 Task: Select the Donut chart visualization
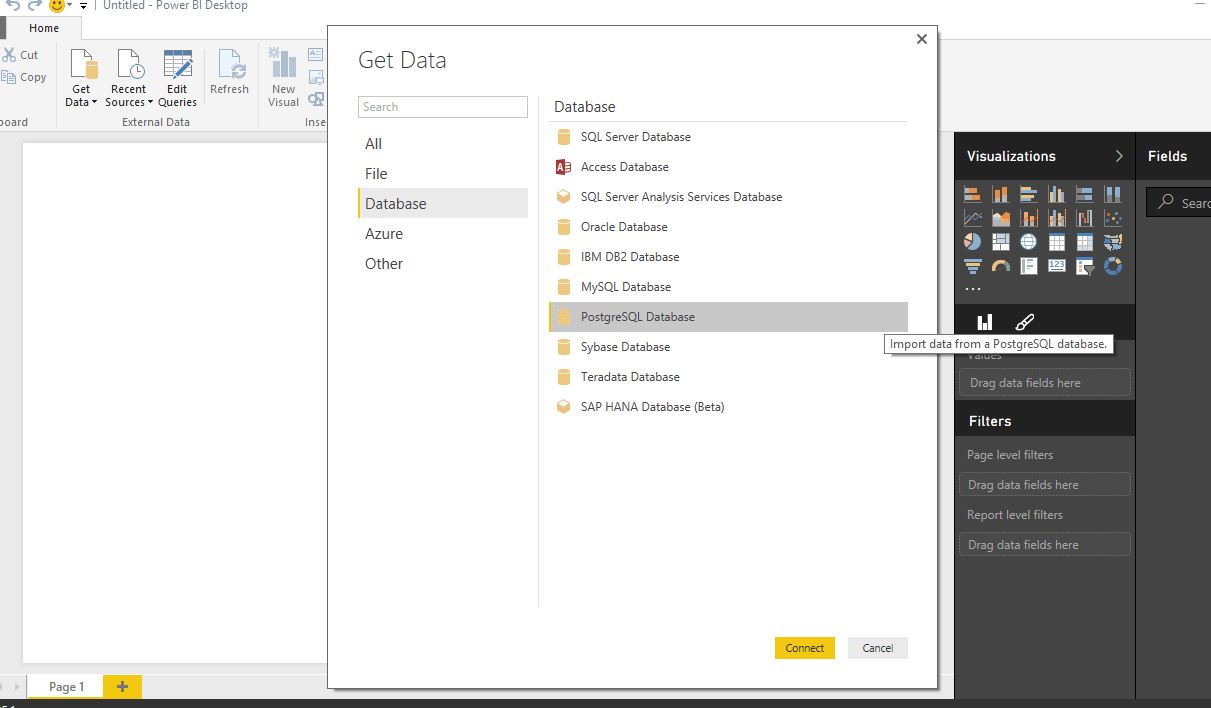pos(1112,266)
